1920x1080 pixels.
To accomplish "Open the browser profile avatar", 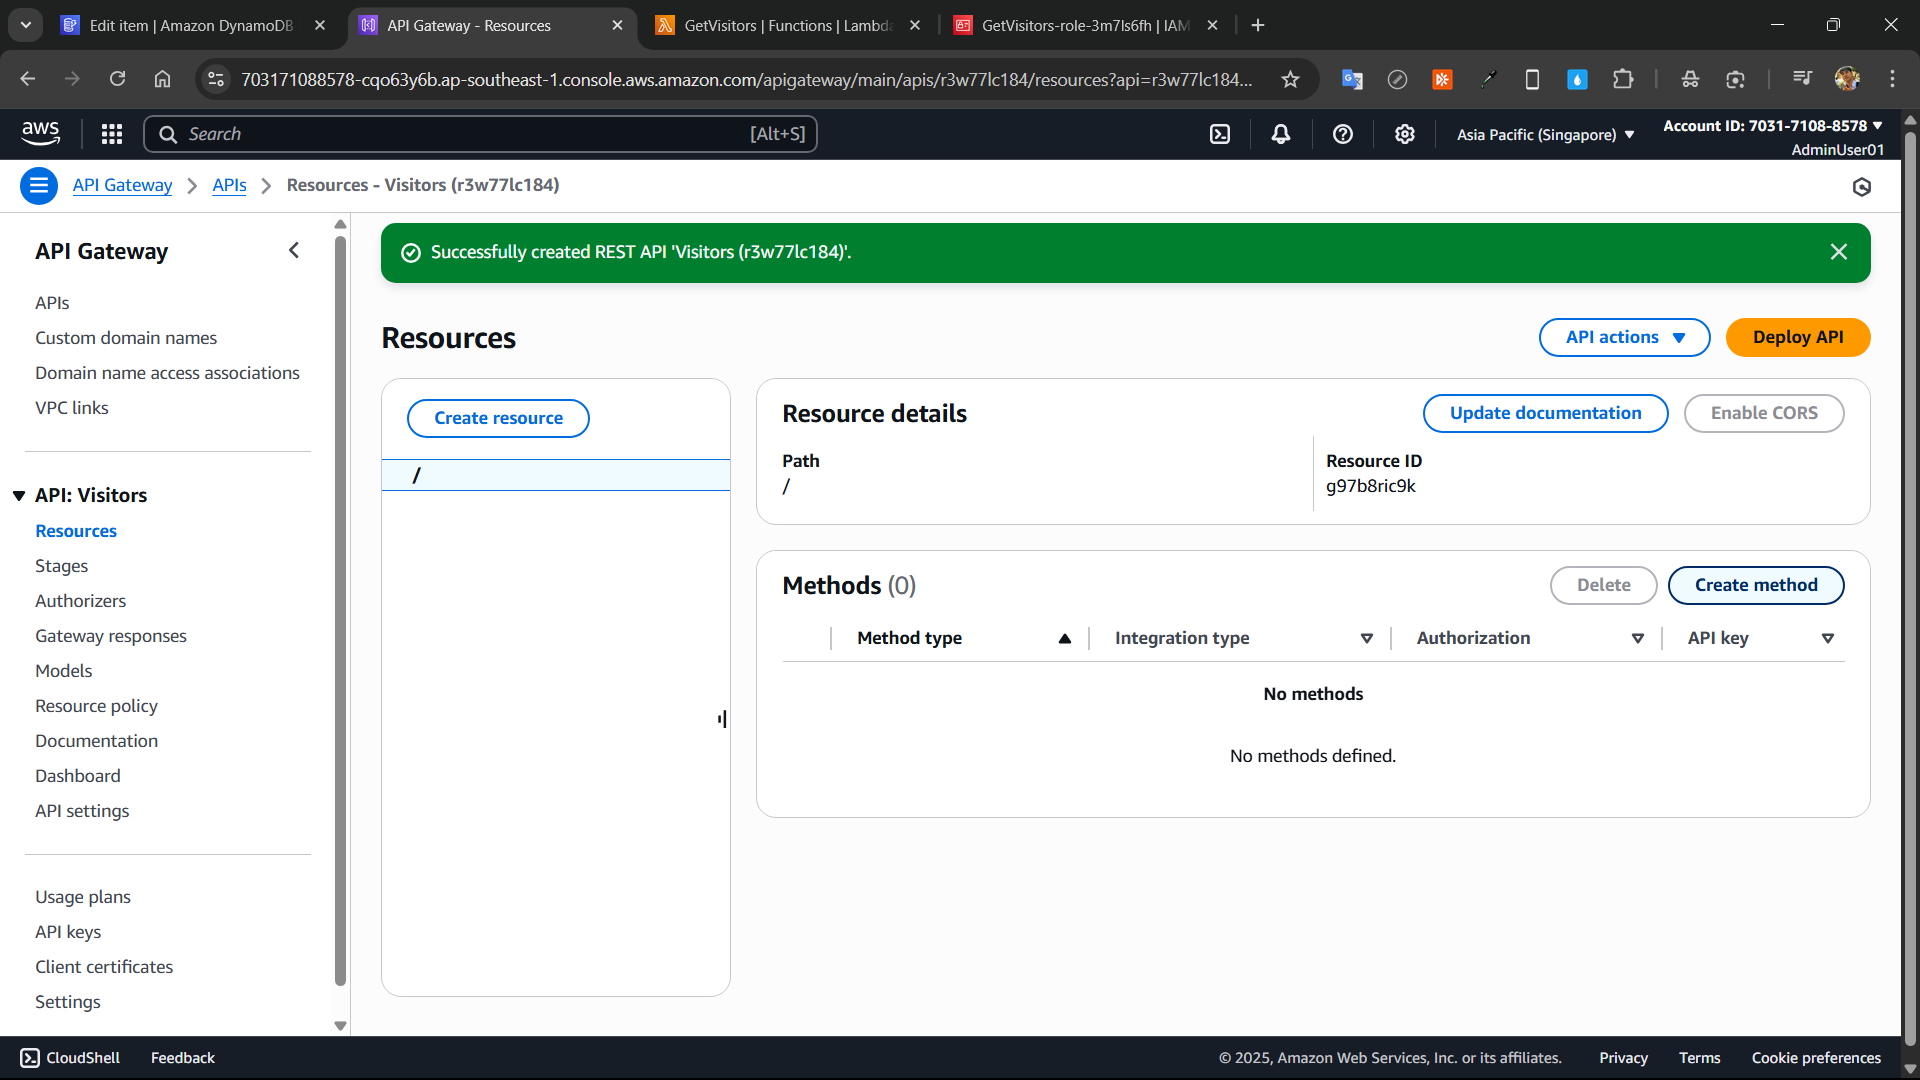I will [x=1847, y=79].
